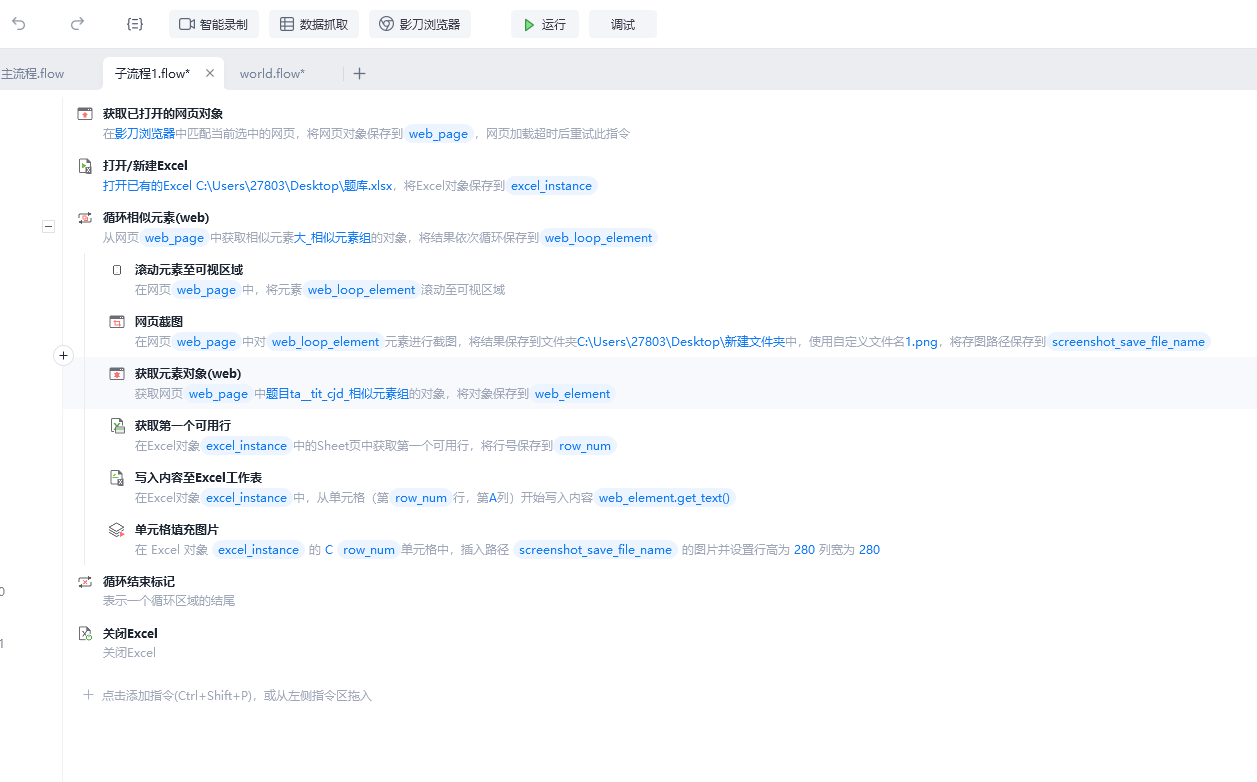Select the 打开/新建Excel step title
Image resolution: width=1257 pixels, height=782 pixels.
tap(145, 165)
